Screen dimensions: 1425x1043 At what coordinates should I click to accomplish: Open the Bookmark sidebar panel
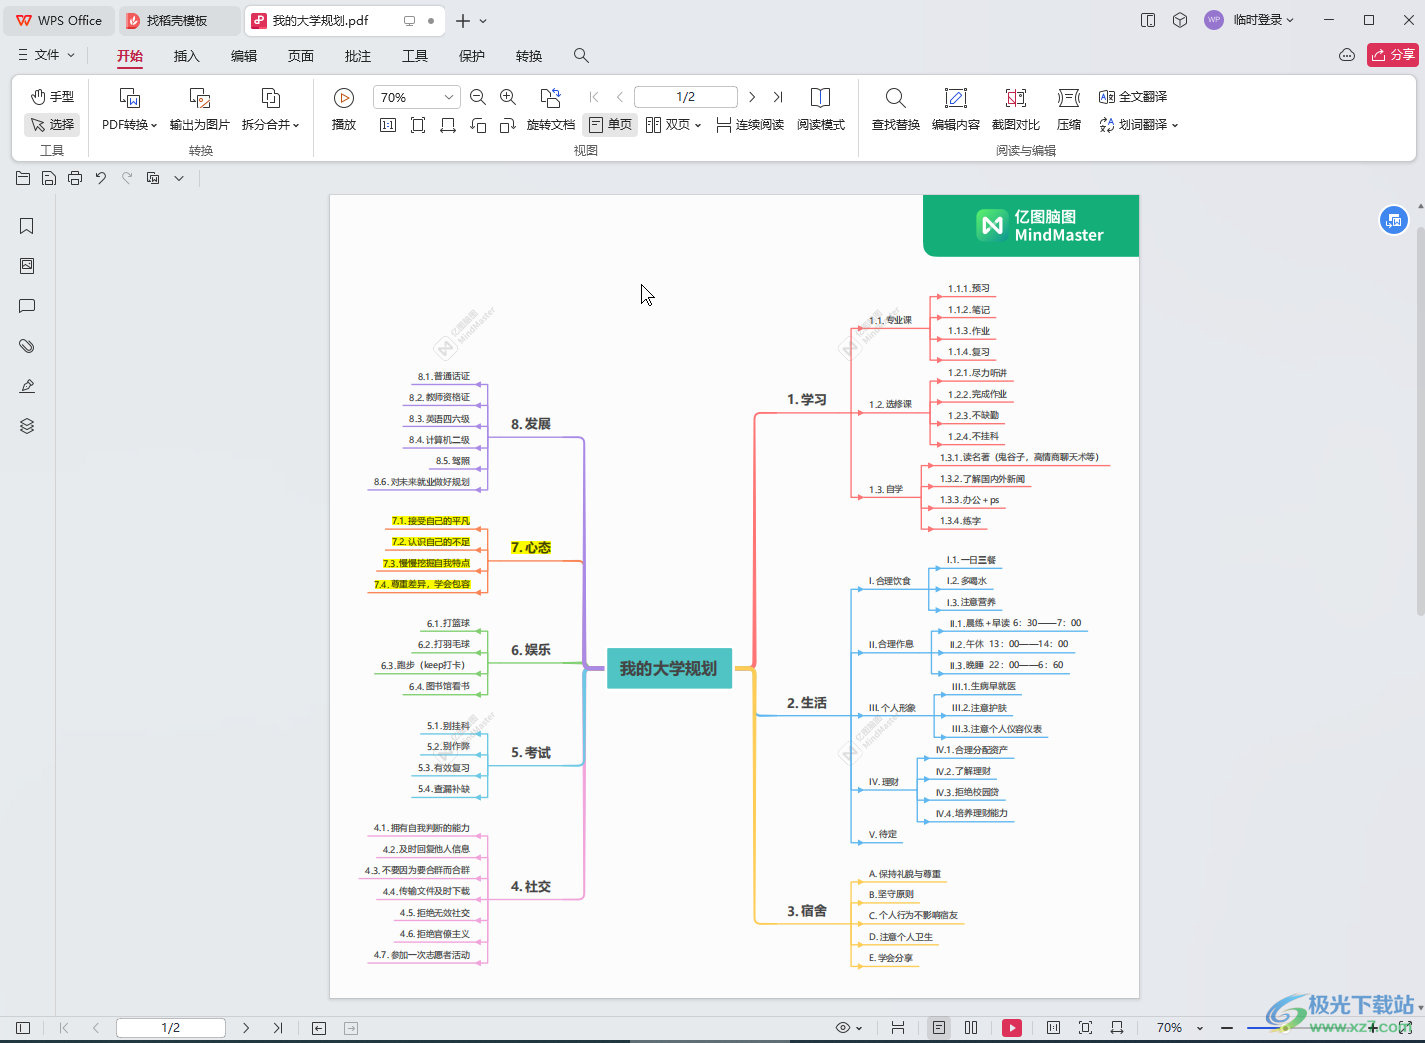click(27, 226)
